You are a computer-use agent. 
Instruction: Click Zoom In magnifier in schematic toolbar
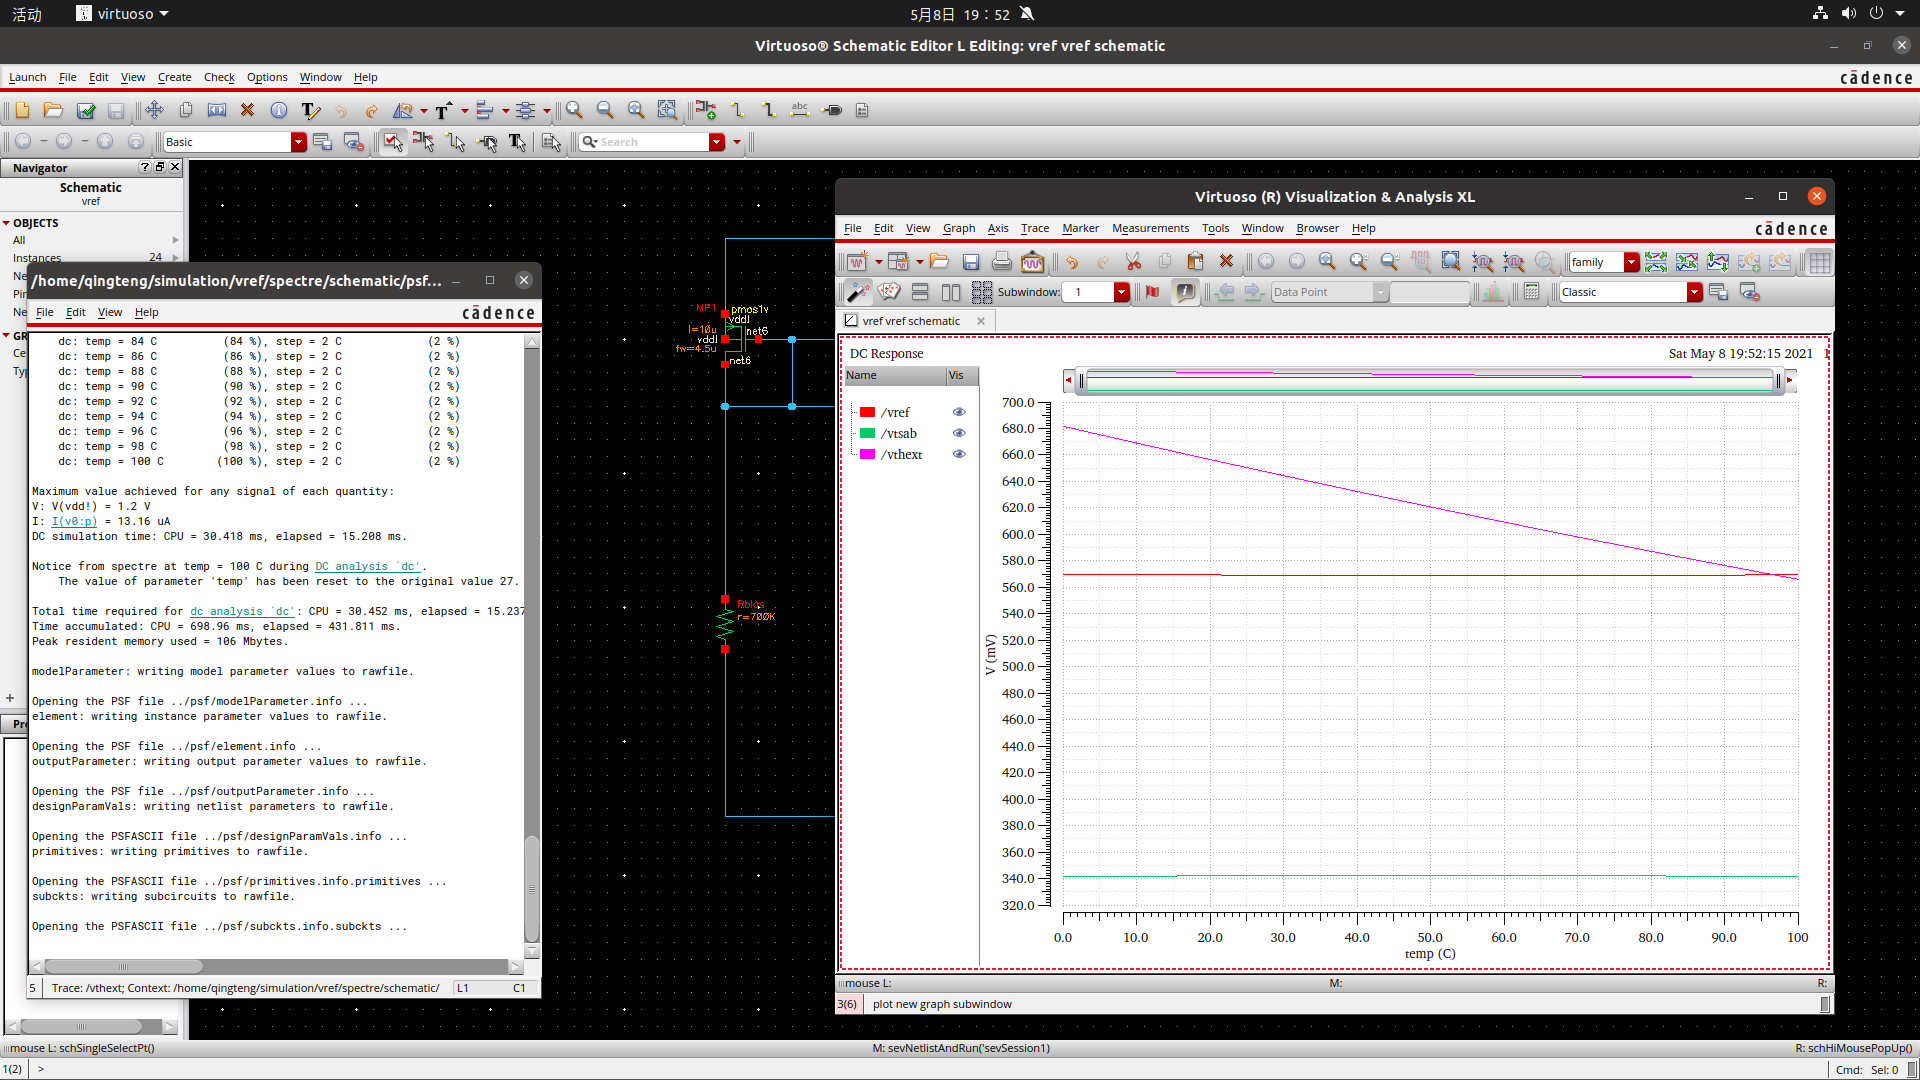[x=574, y=110]
